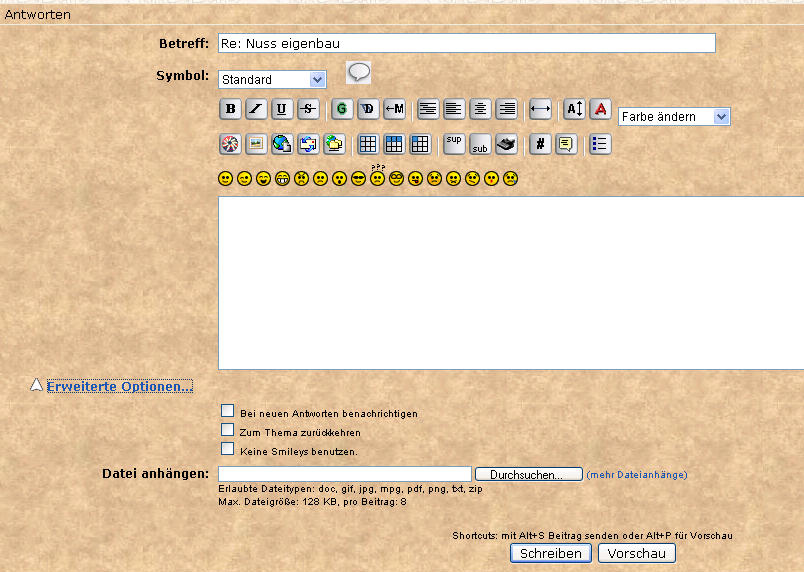
Task: Open the Symbol 'Standard' dropdown
Action: tap(272, 79)
